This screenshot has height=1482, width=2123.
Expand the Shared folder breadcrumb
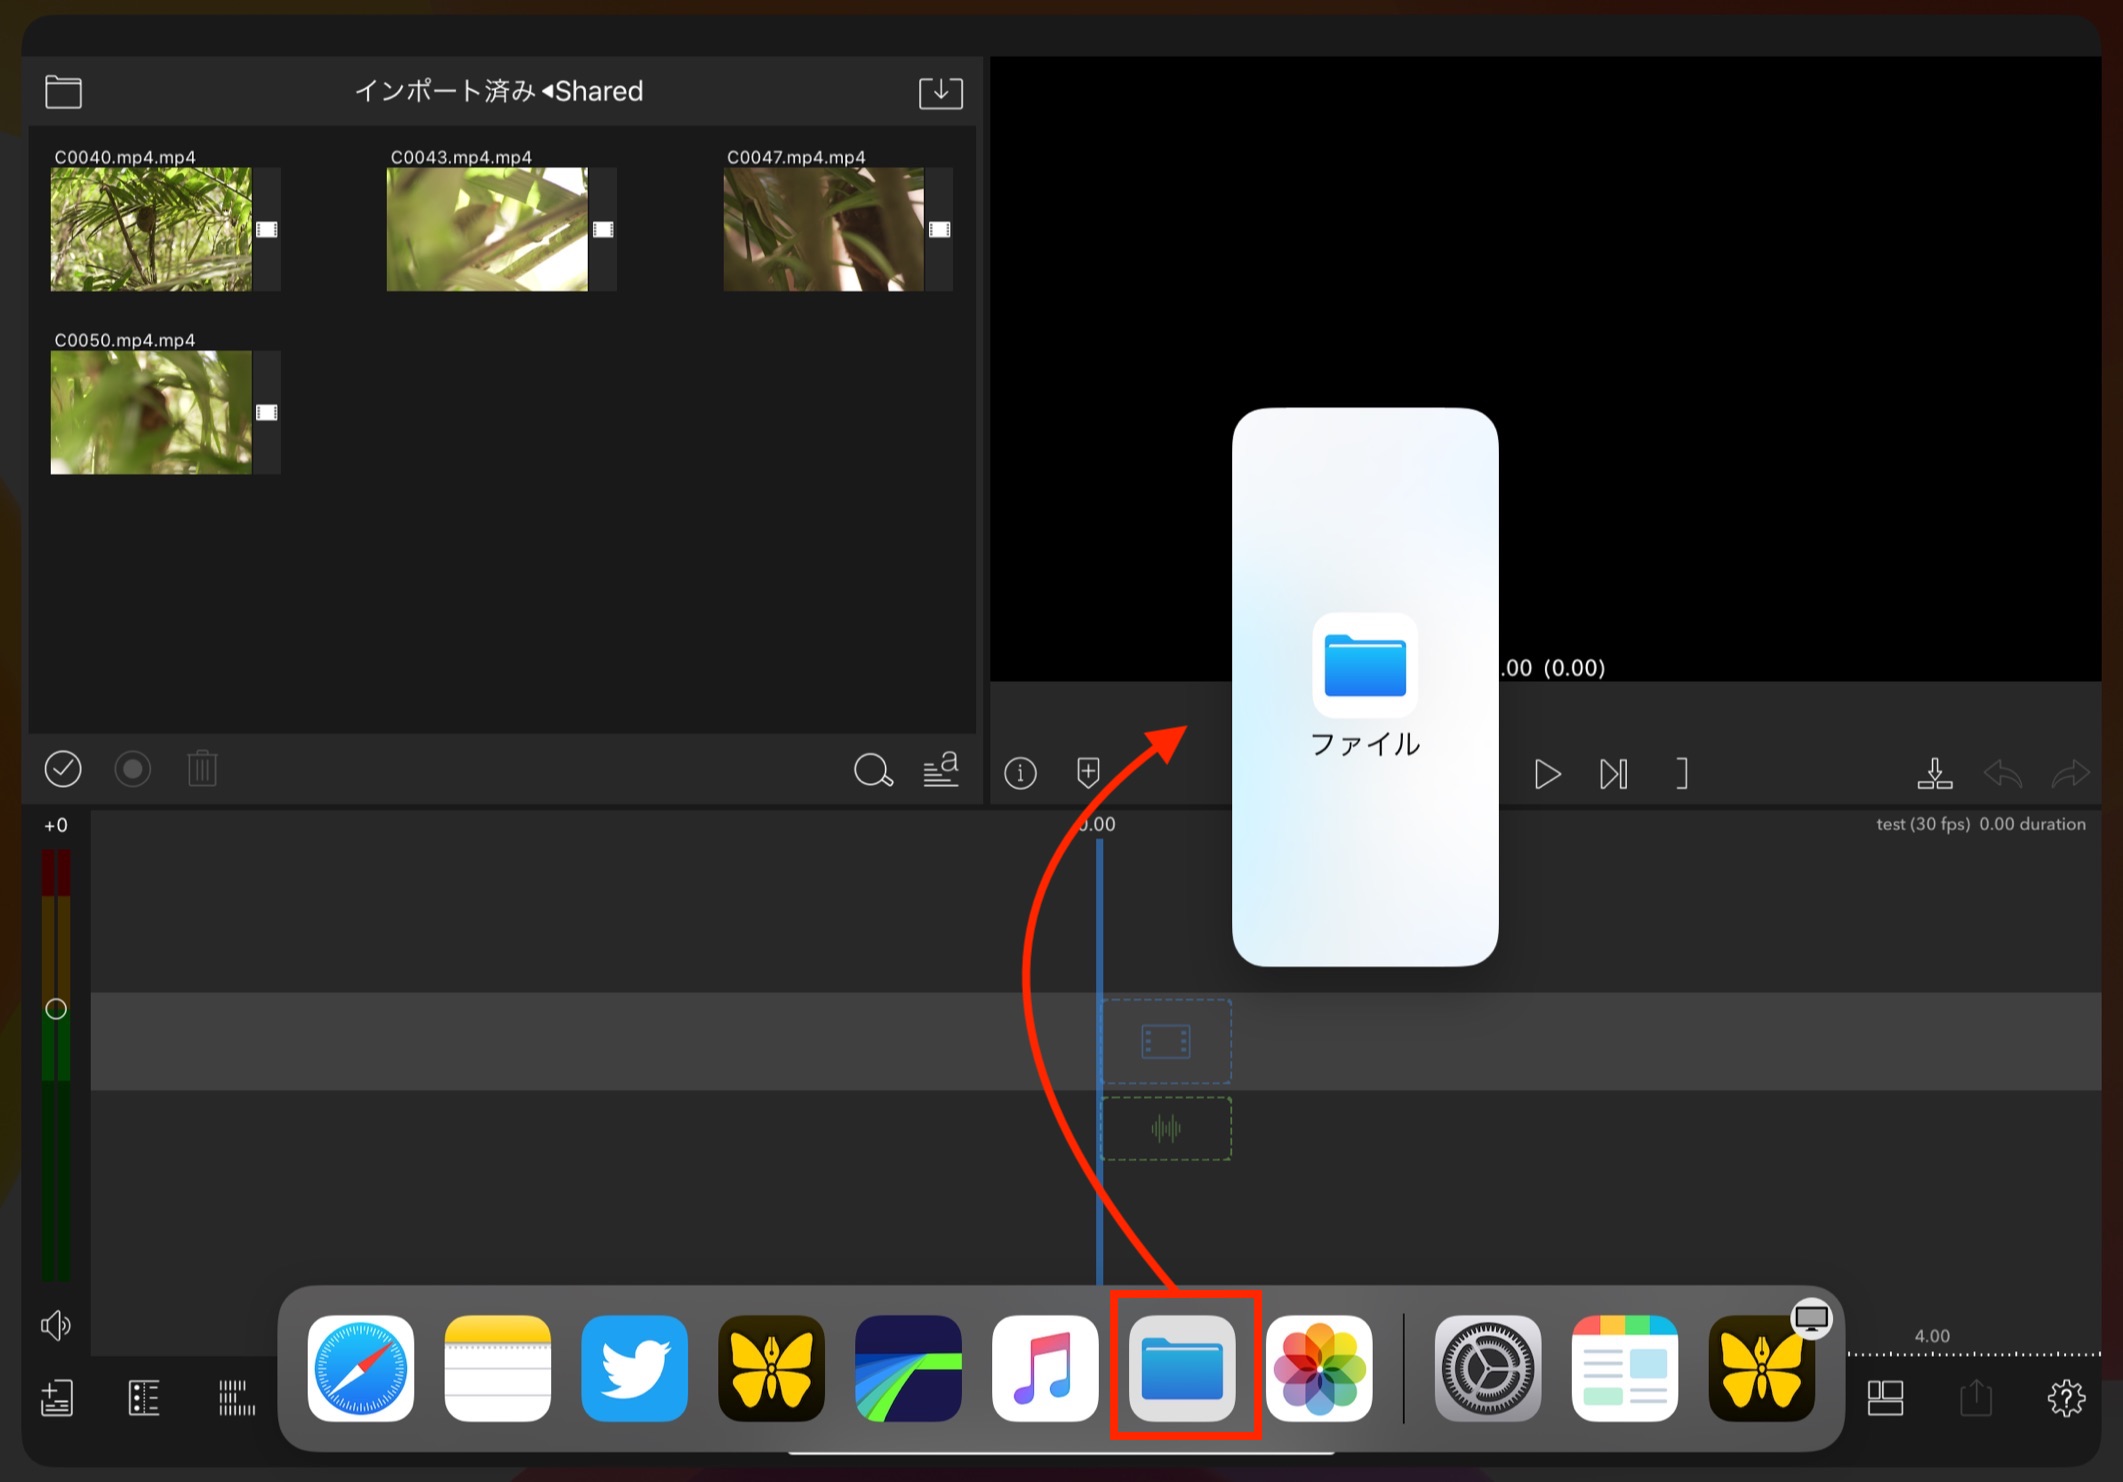594,92
